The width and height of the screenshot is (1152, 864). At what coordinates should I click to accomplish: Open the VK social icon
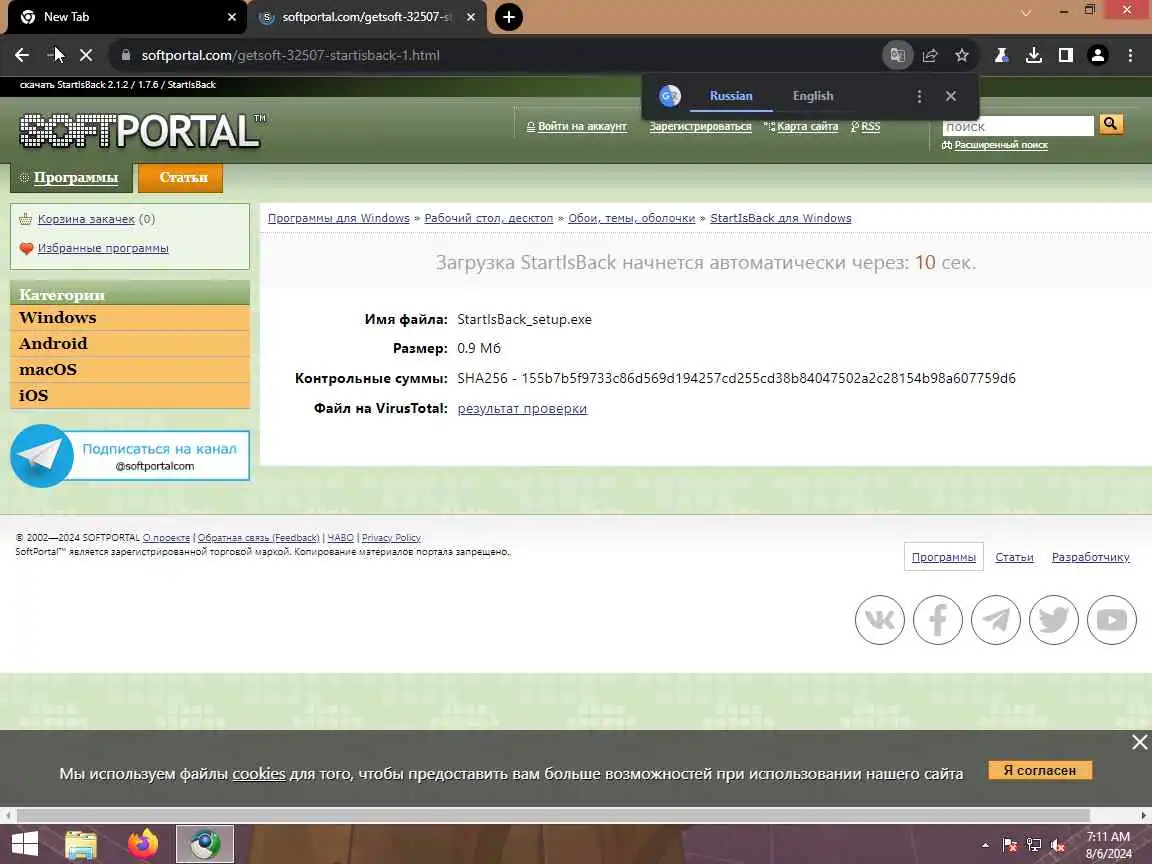879,620
